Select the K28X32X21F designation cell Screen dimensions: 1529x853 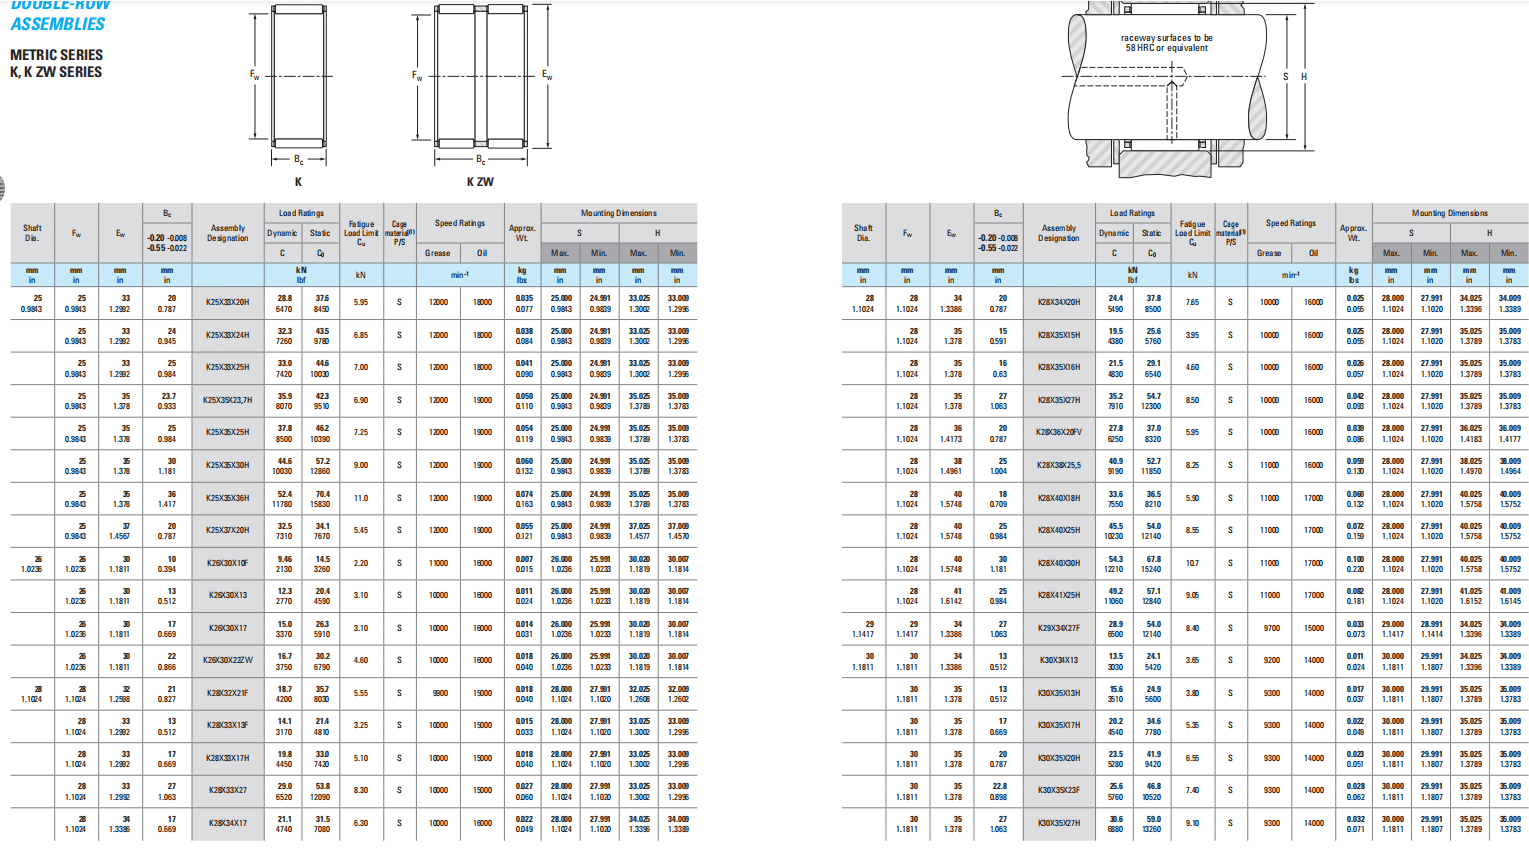point(228,693)
